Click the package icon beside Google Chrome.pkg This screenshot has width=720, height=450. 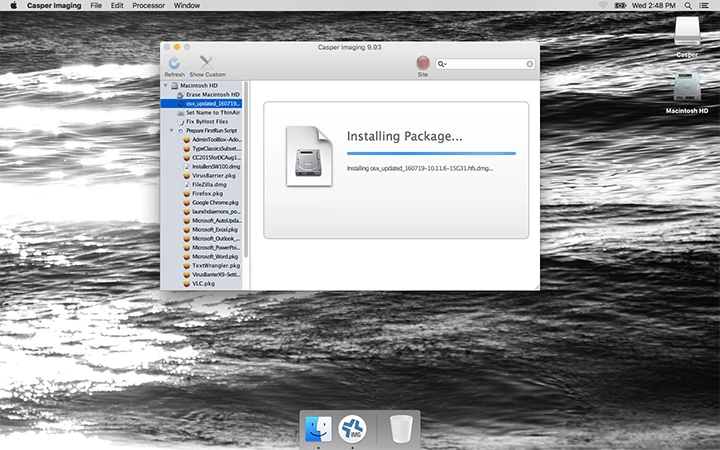pyautogui.click(x=186, y=202)
